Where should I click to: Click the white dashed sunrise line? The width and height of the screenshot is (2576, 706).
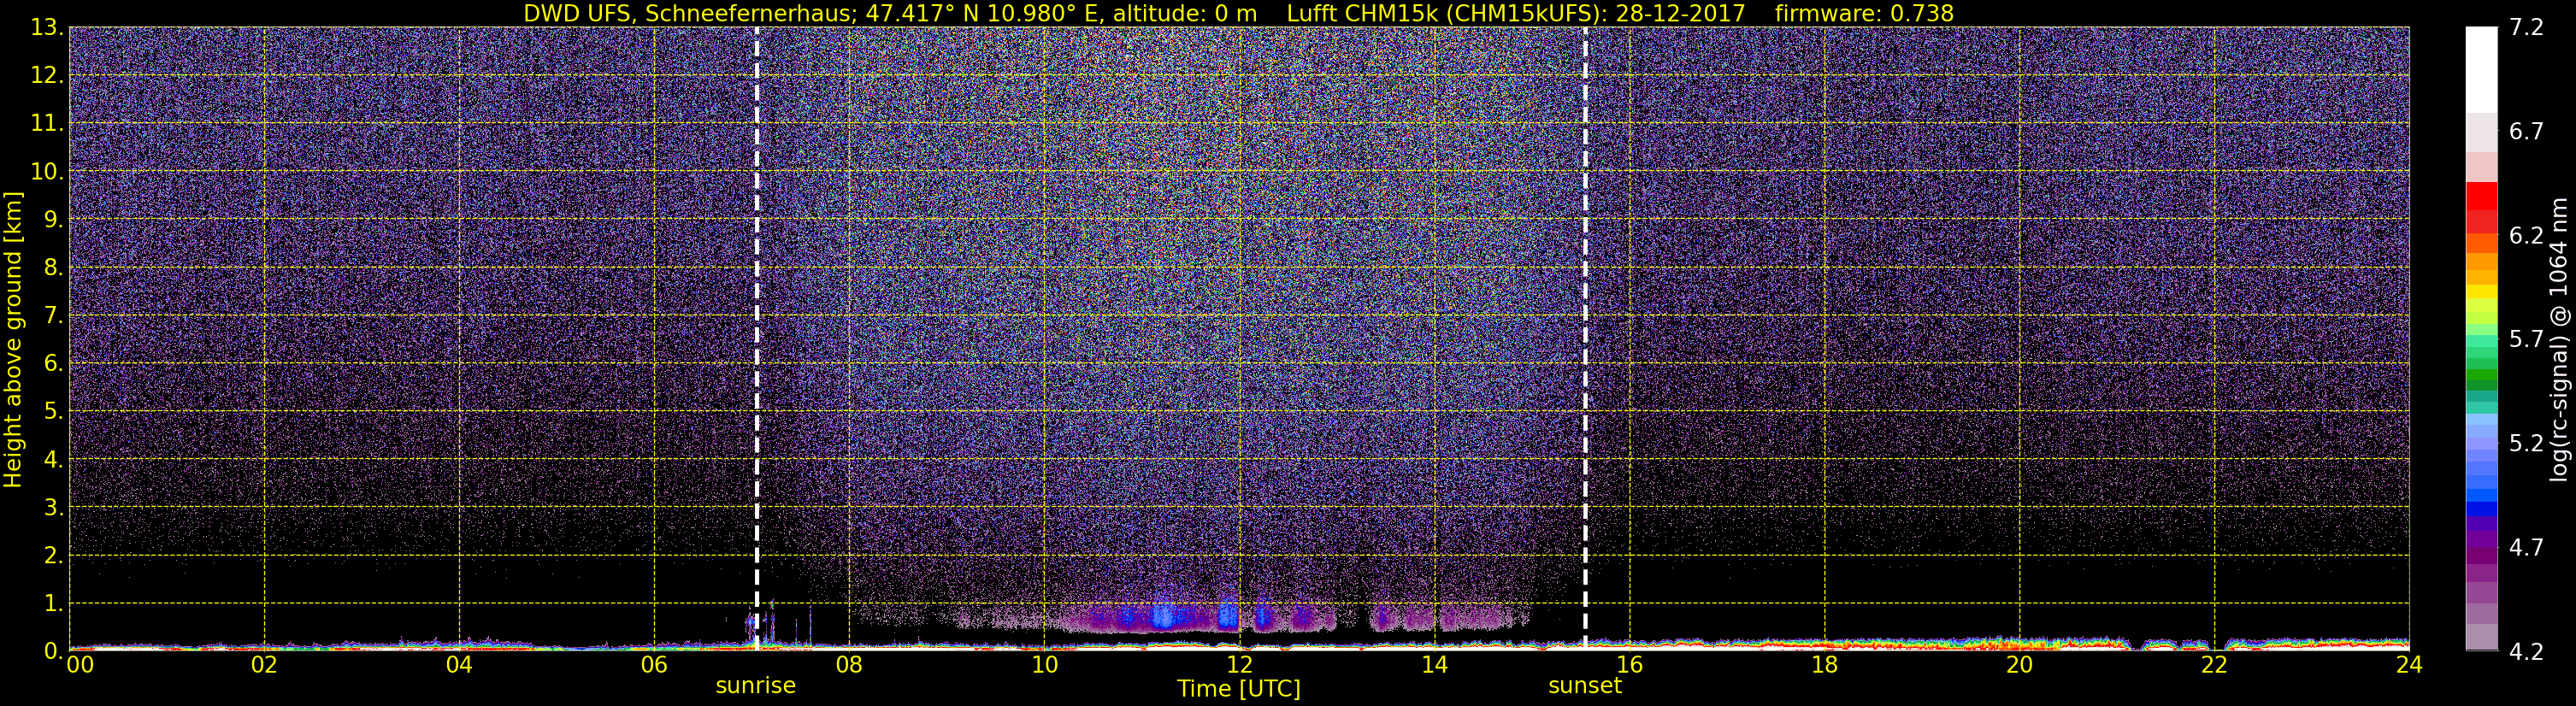(757, 338)
